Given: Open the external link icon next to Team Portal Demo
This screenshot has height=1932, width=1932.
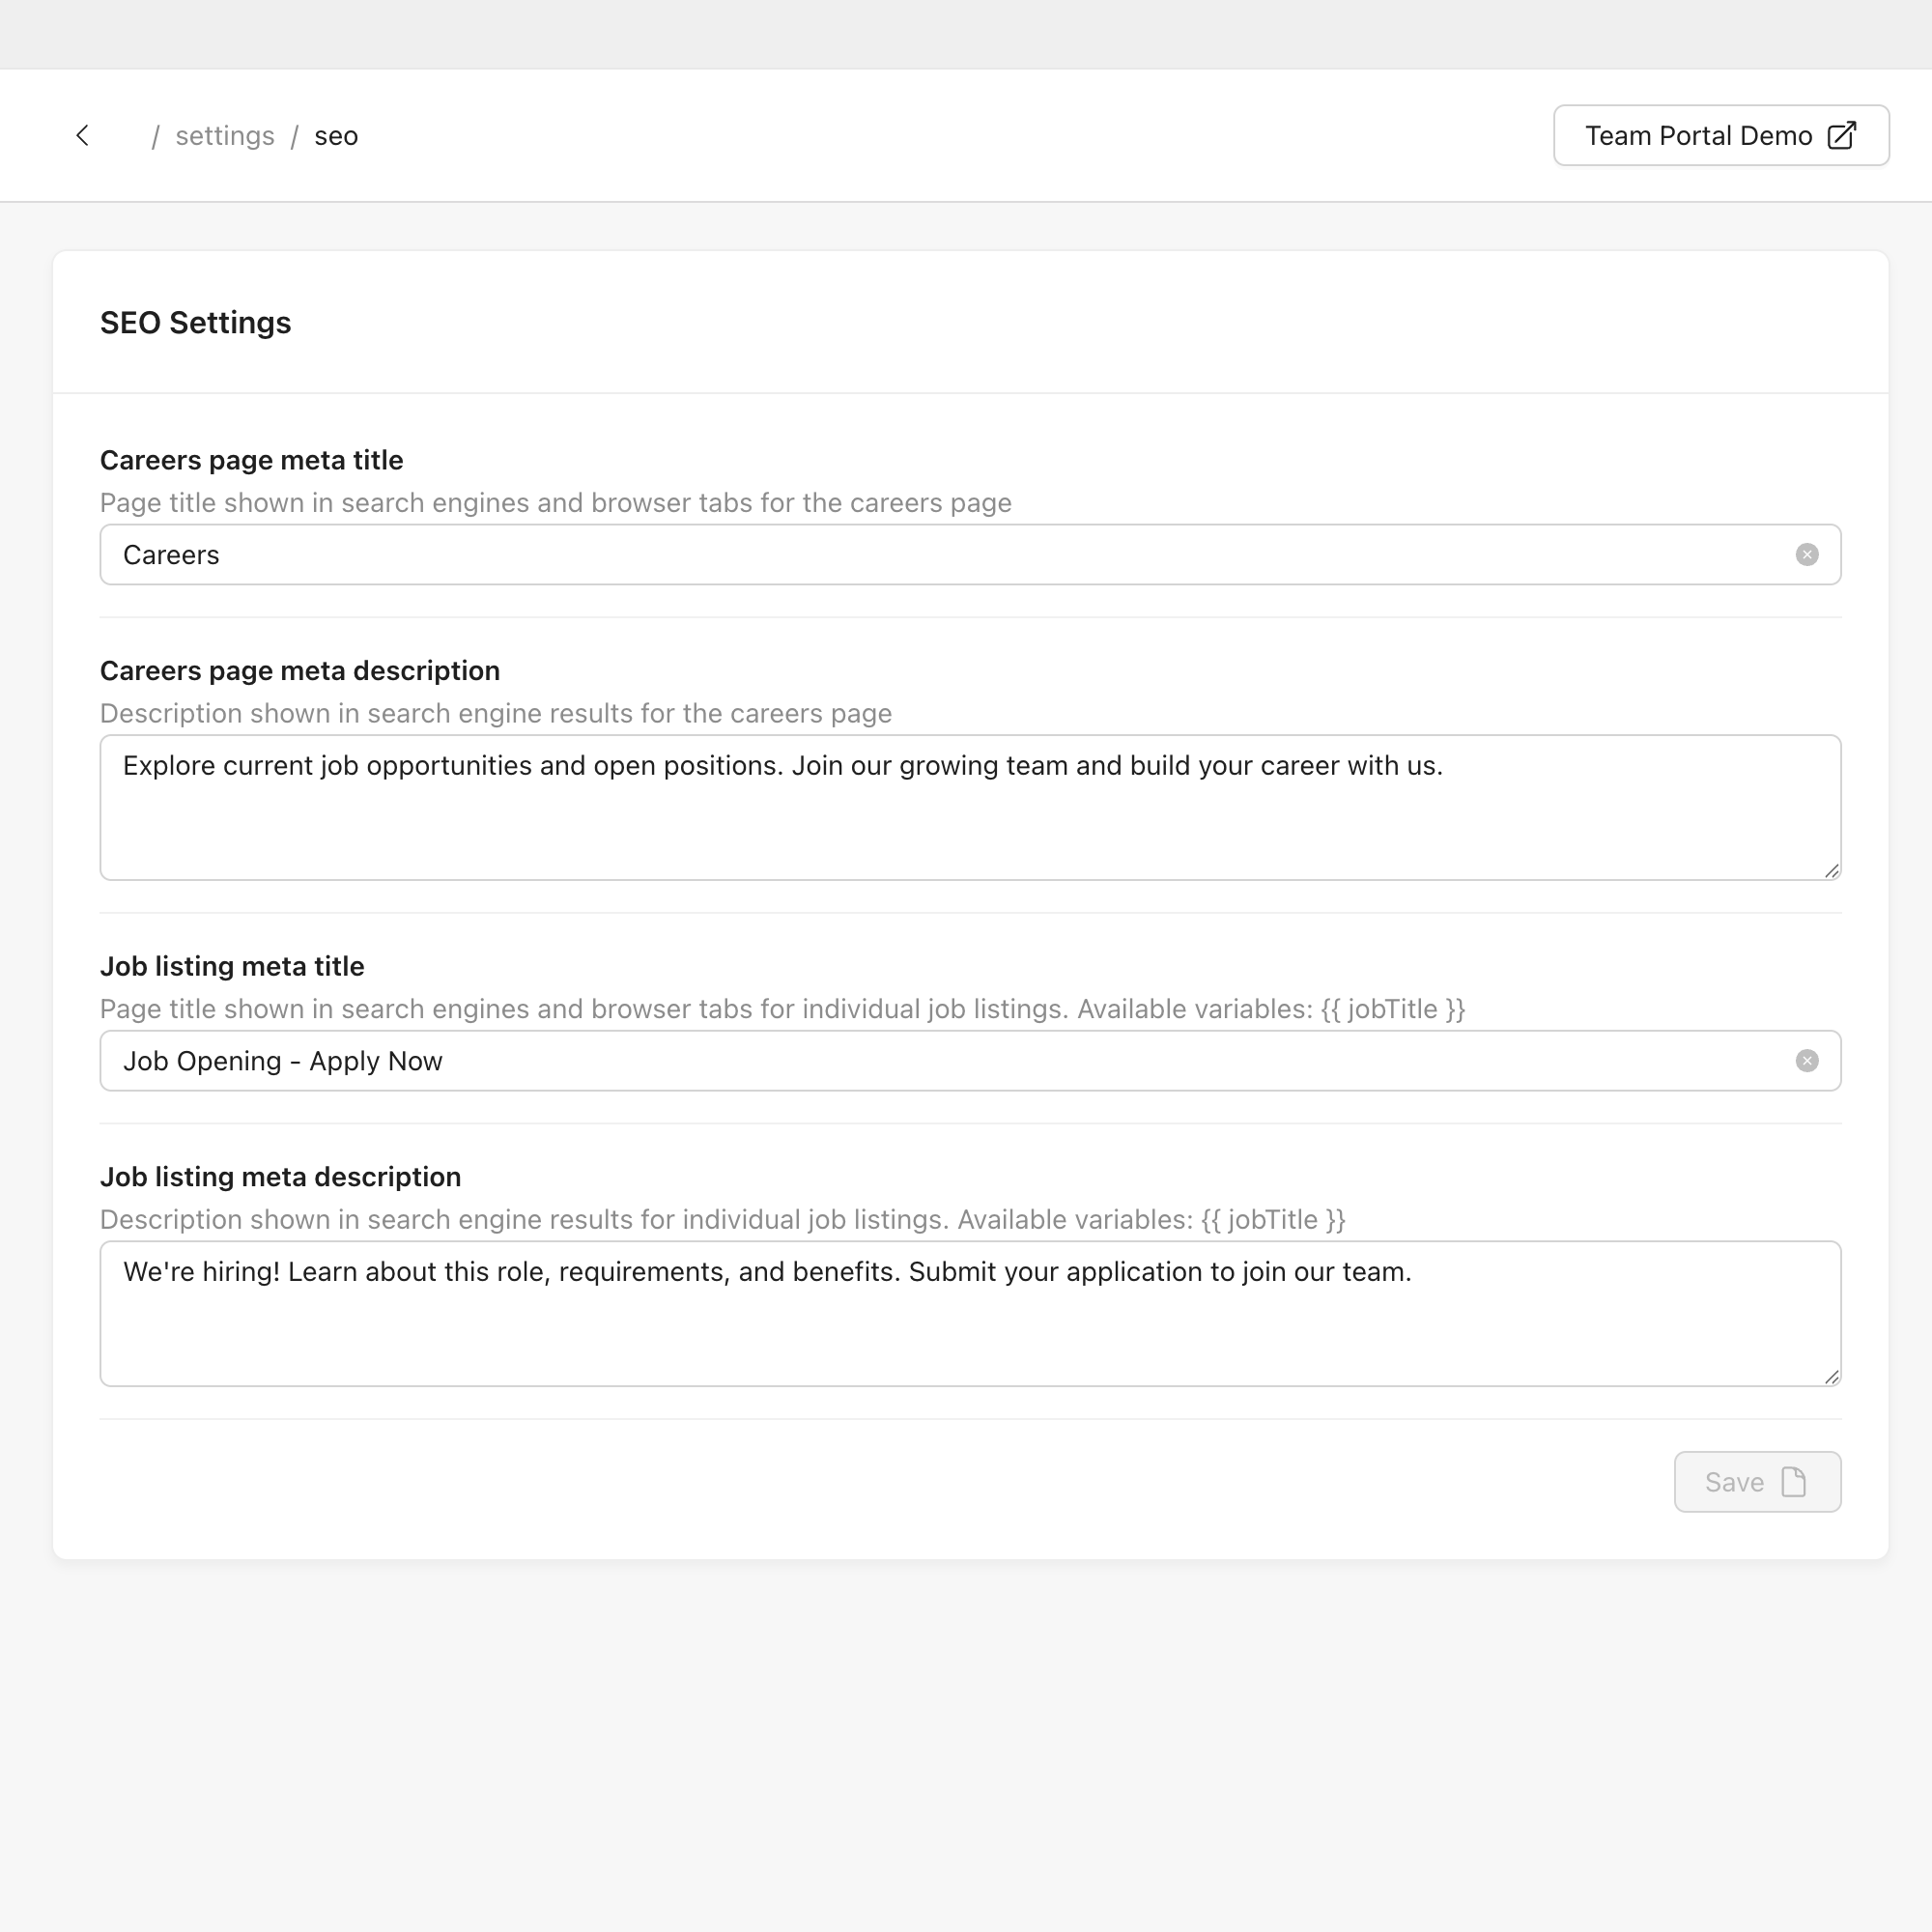Looking at the screenshot, I should tap(1843, 134).
